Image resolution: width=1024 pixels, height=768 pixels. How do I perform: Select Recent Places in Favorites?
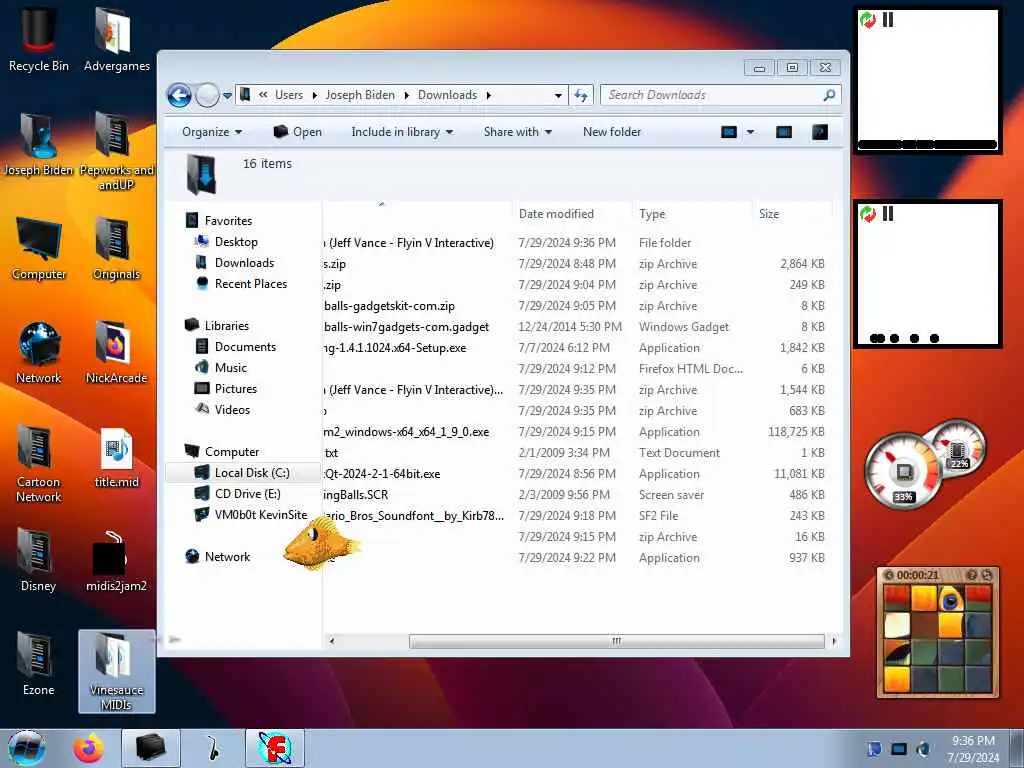(242, 283)
